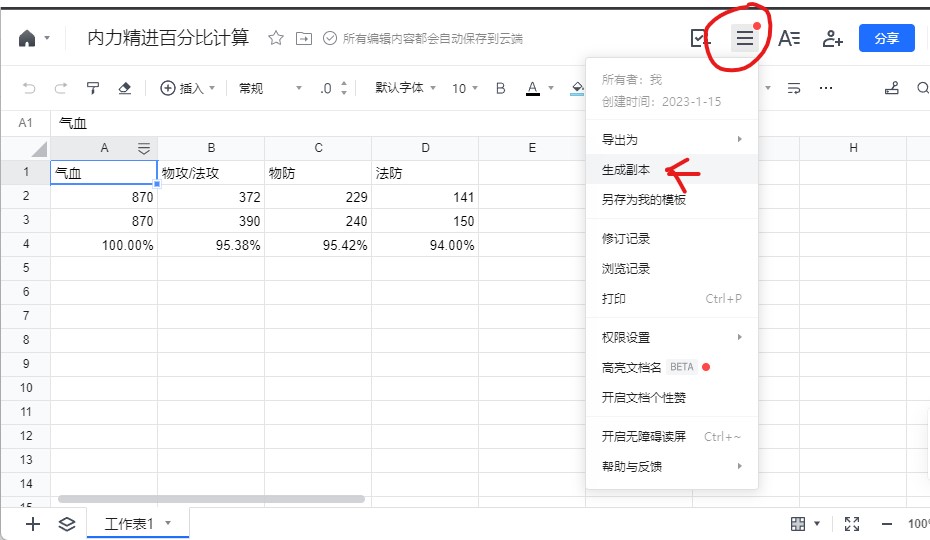The image size is (930, 540).
Task: Select cell containing 95.38%
Action: coord(211,244)
